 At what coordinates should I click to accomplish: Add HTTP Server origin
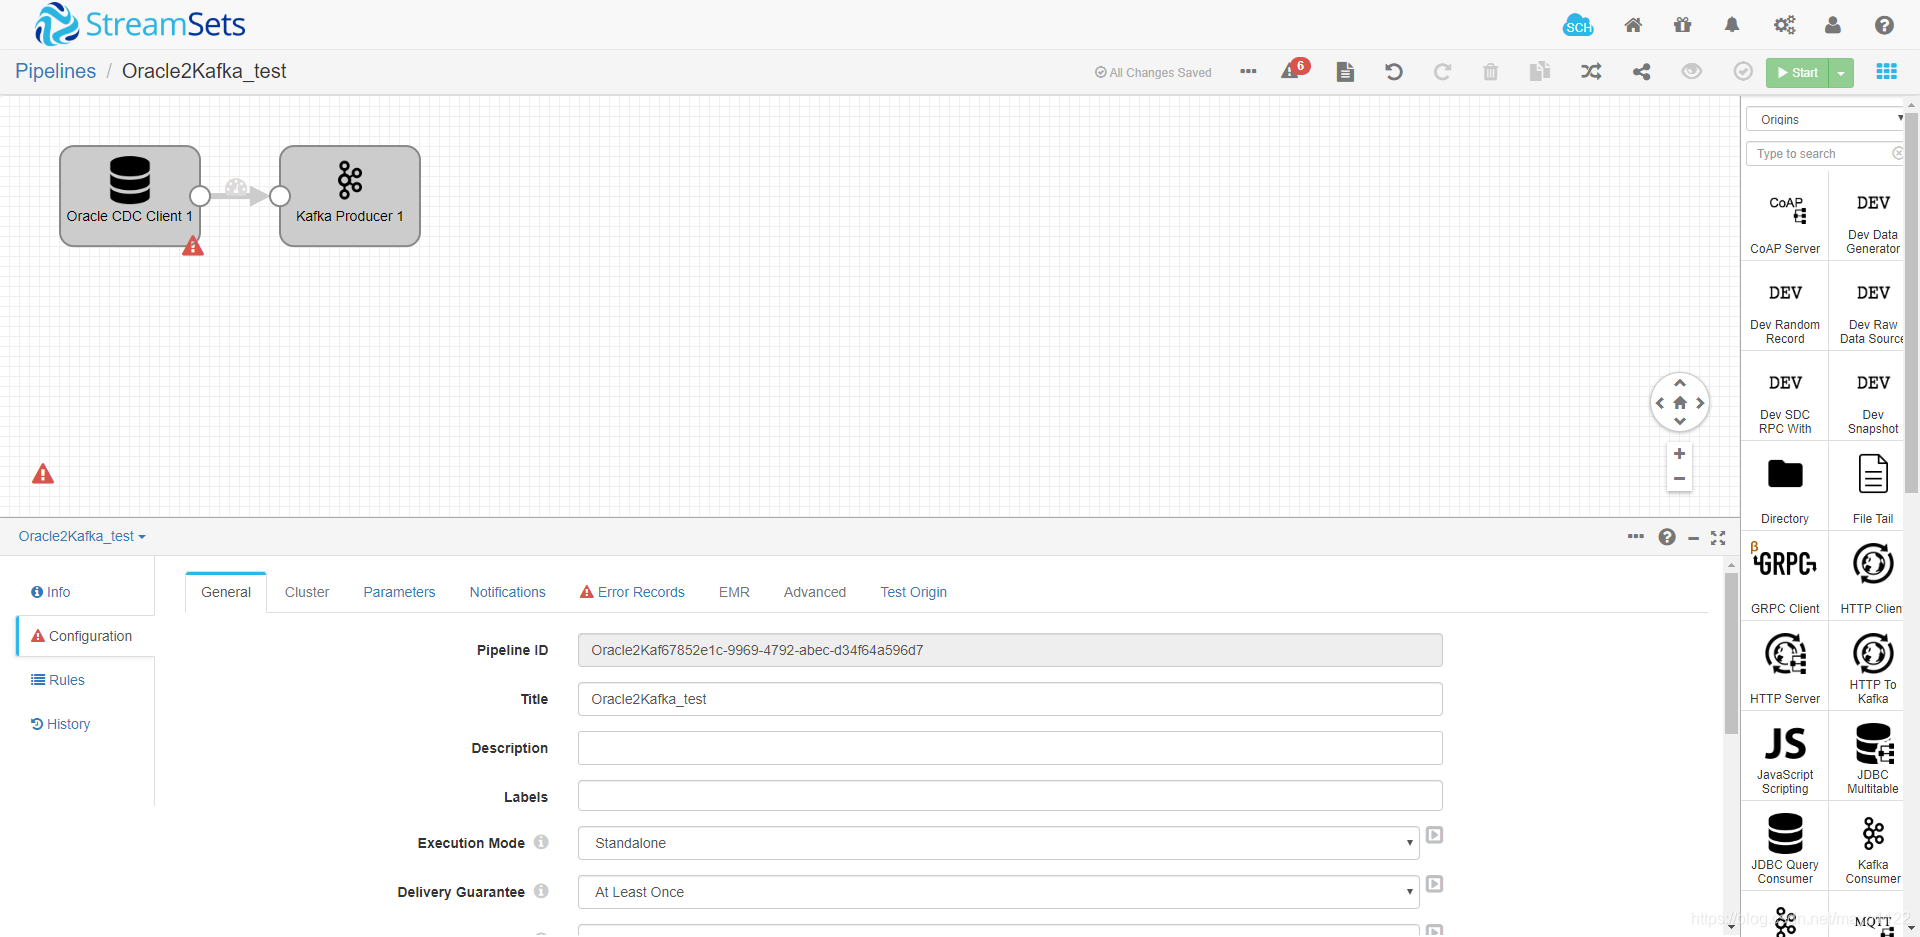pyautogui.click(x=1785, y=668)
